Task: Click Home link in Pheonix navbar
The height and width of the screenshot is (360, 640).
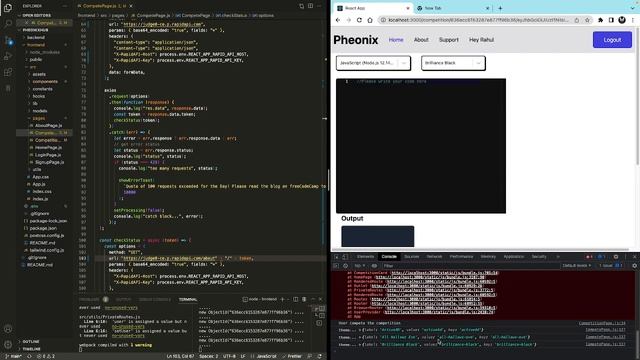Action: [x=396, y=40]
